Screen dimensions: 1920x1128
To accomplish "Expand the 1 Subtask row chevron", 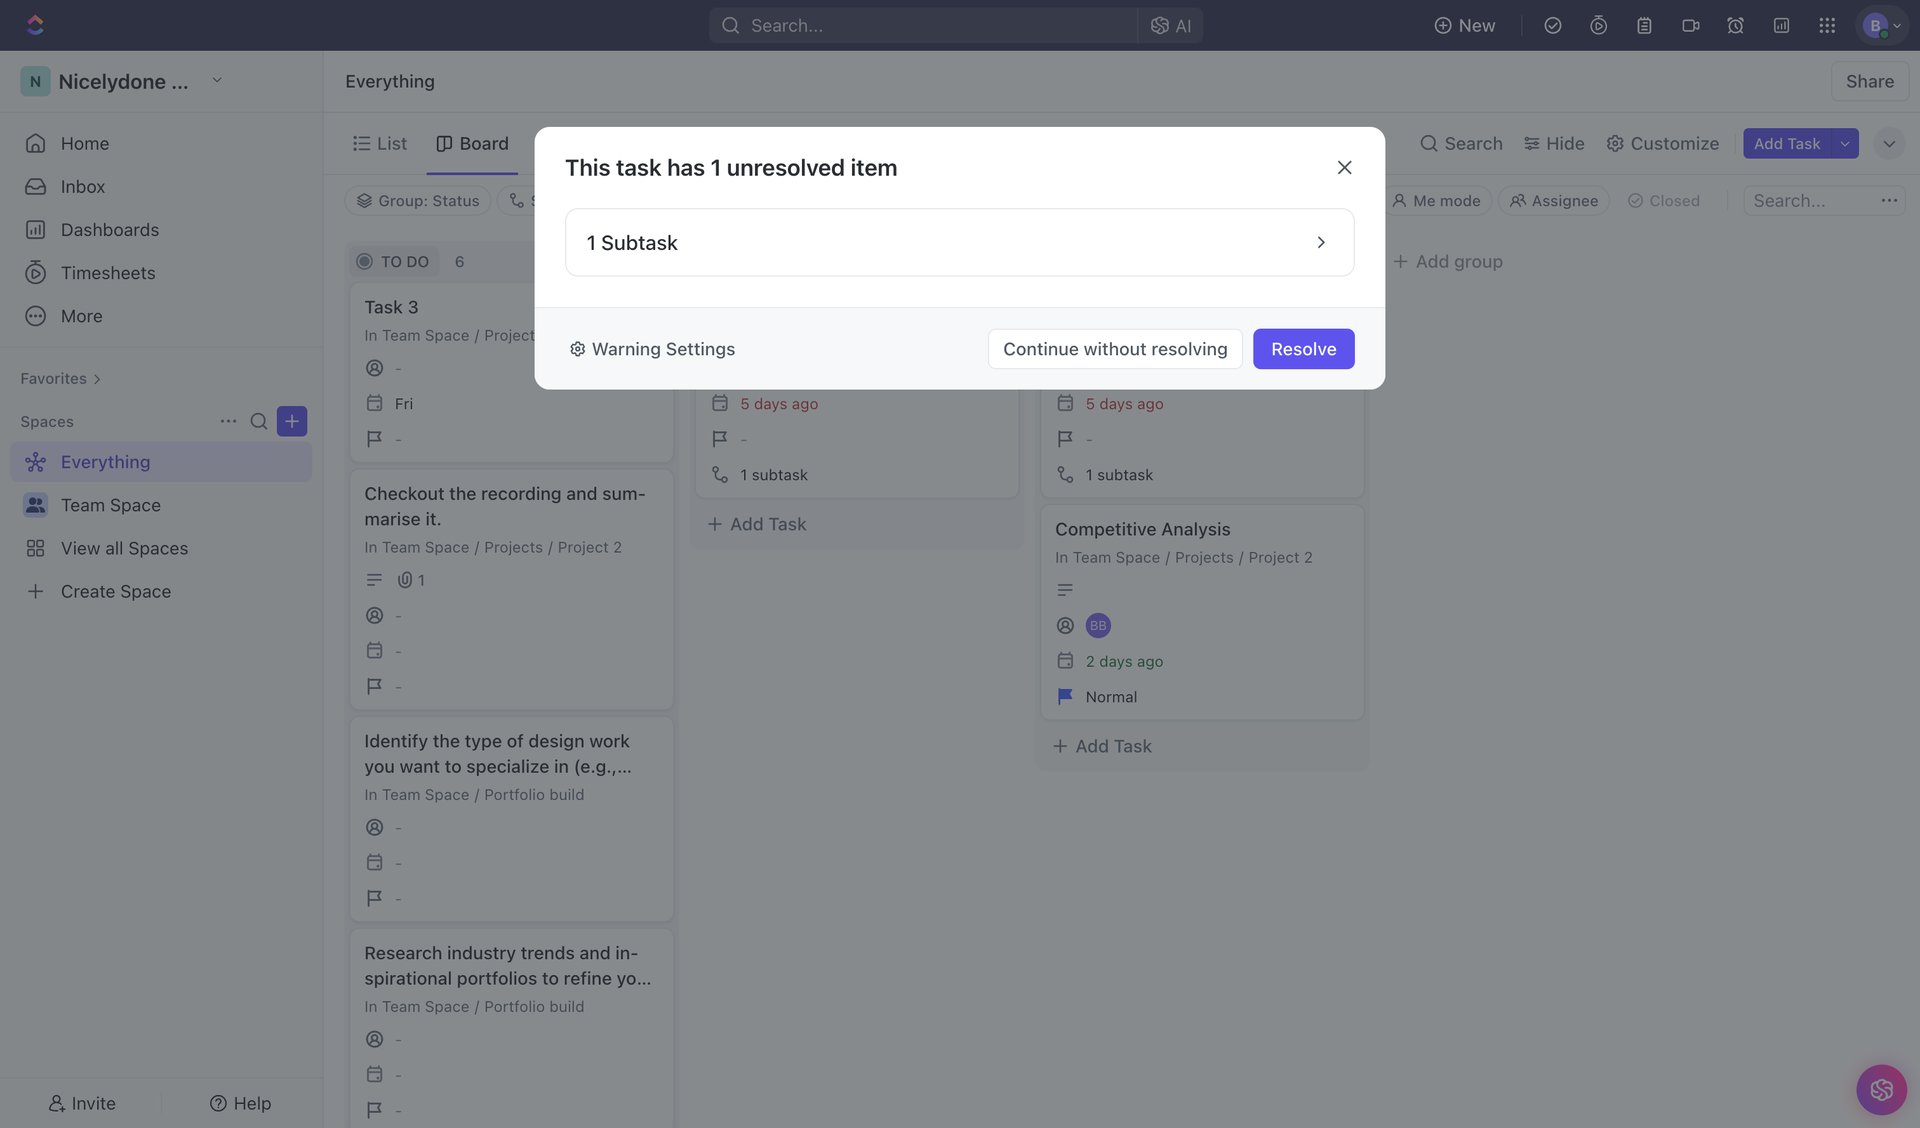I will pos(1321,242).
